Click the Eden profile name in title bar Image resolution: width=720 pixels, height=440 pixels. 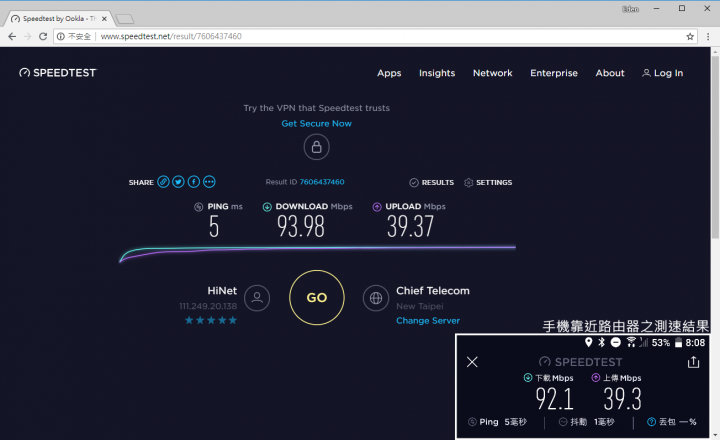point(630,9)
